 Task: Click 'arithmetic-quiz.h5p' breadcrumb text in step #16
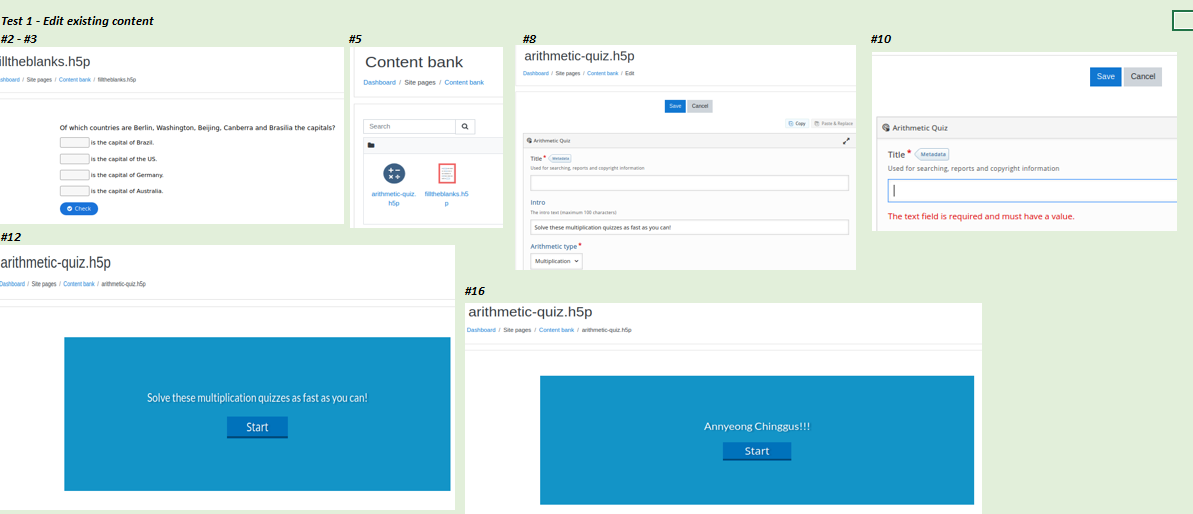(x=606, y=330)
